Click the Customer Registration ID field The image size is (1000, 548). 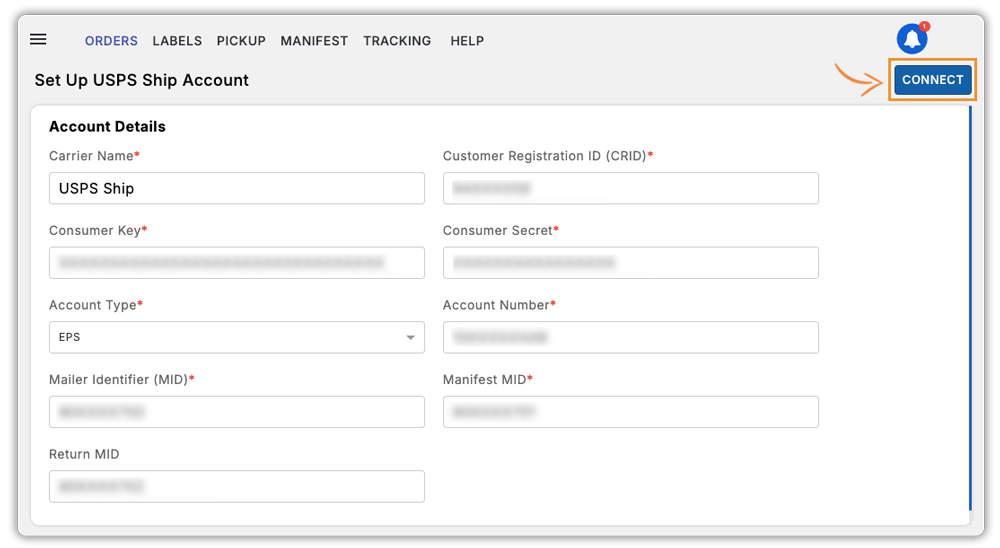click(x=631, y=188)
